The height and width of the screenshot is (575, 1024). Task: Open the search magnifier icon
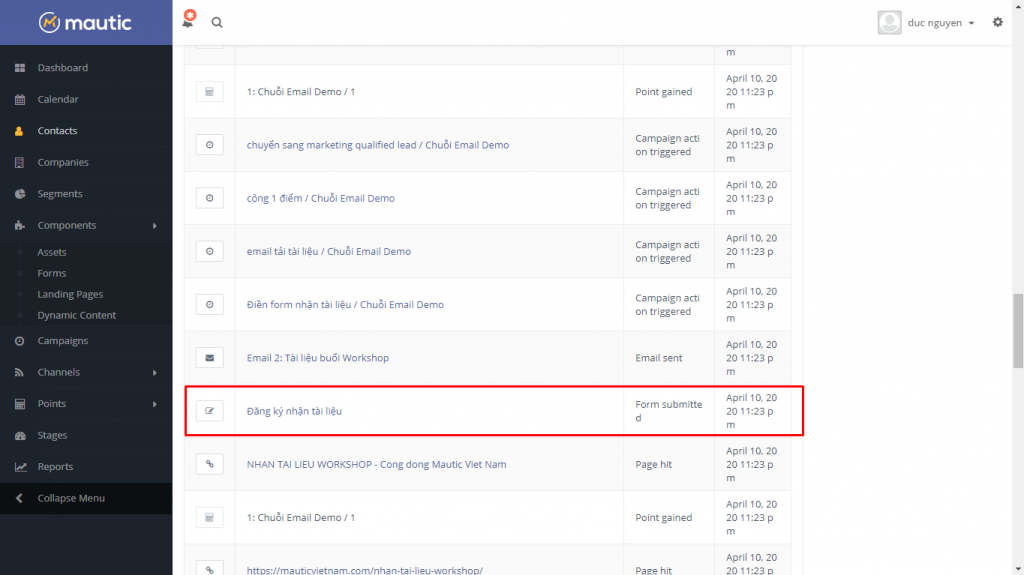tap(217, 22)
